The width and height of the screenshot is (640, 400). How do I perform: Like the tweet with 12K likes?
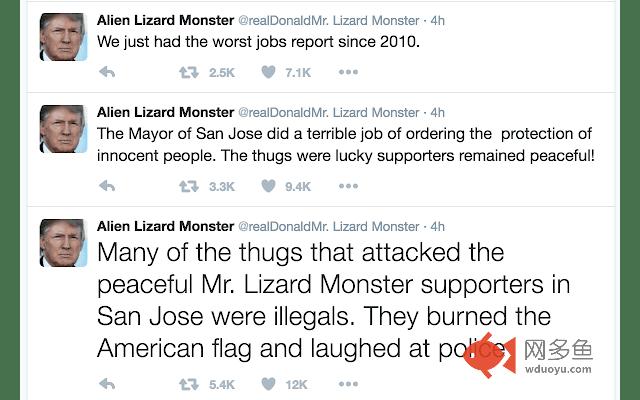pyautogui.click(x=268, y=384)
